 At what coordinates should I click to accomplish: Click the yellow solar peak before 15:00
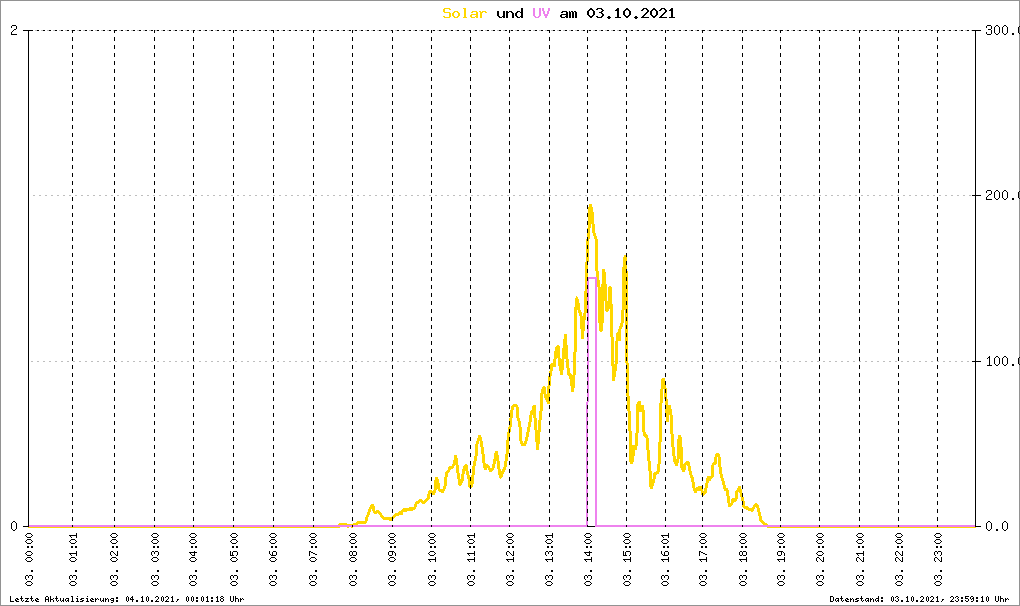click(x=624, y=259)
